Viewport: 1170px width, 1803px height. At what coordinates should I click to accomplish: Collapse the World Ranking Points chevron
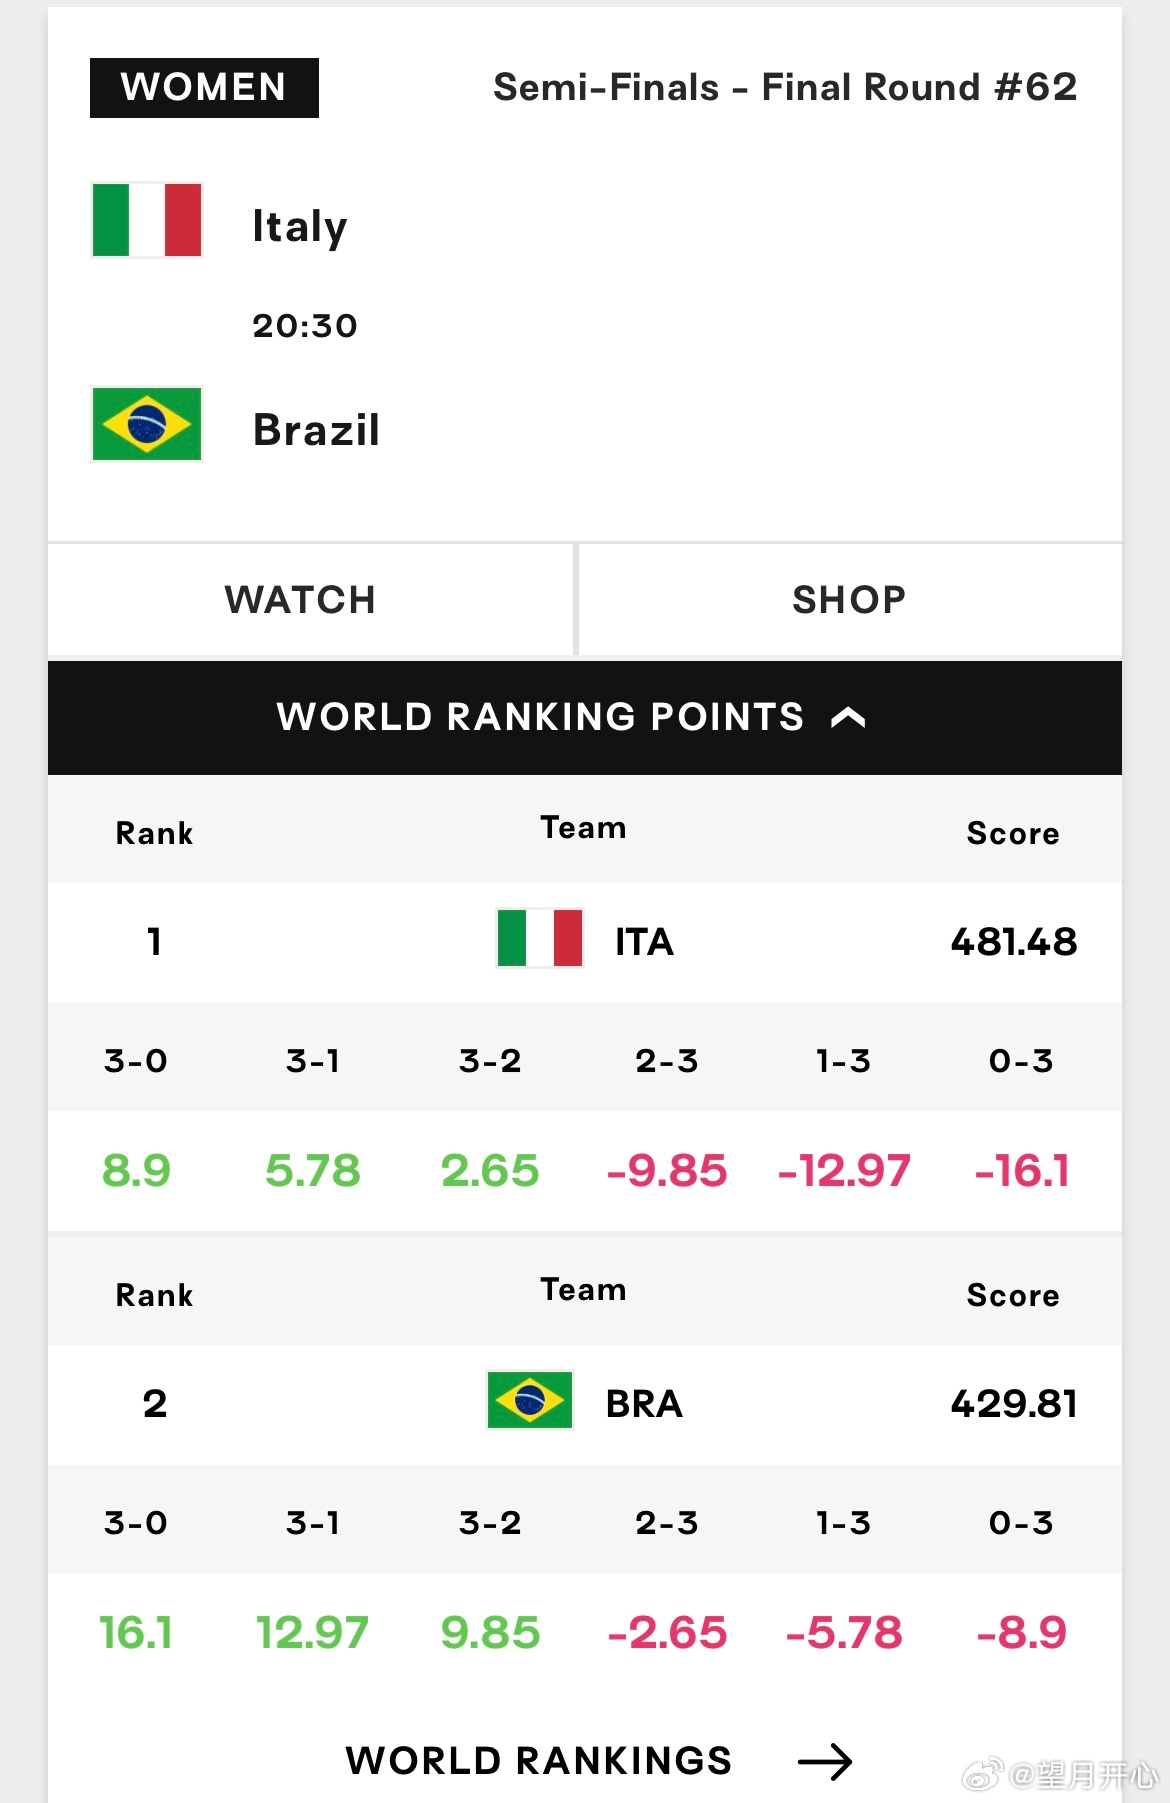click(848, 717)
